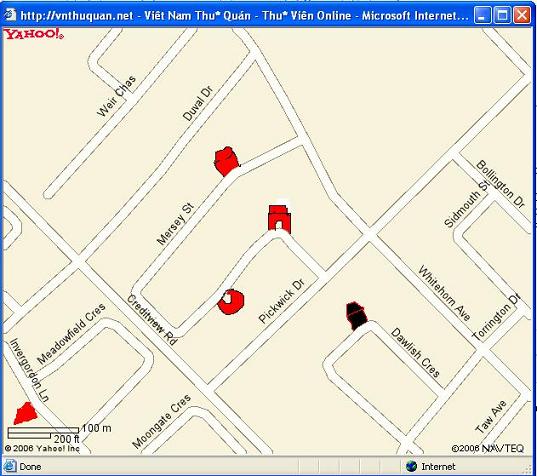The height and width of the screenshot is (476, 537).
Task: Click the Weir Chas street label
Action: click(116, 96)
